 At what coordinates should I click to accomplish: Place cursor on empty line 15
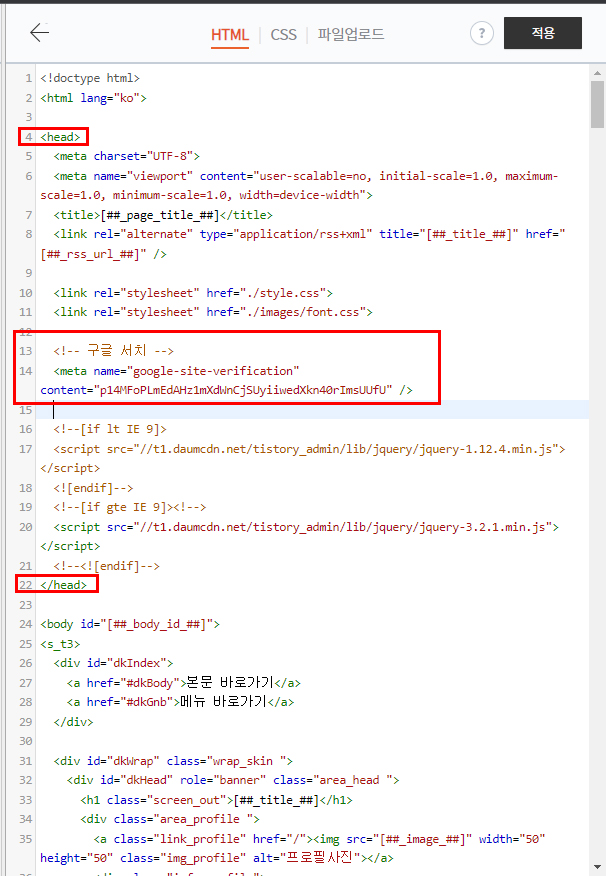[313, 410]
